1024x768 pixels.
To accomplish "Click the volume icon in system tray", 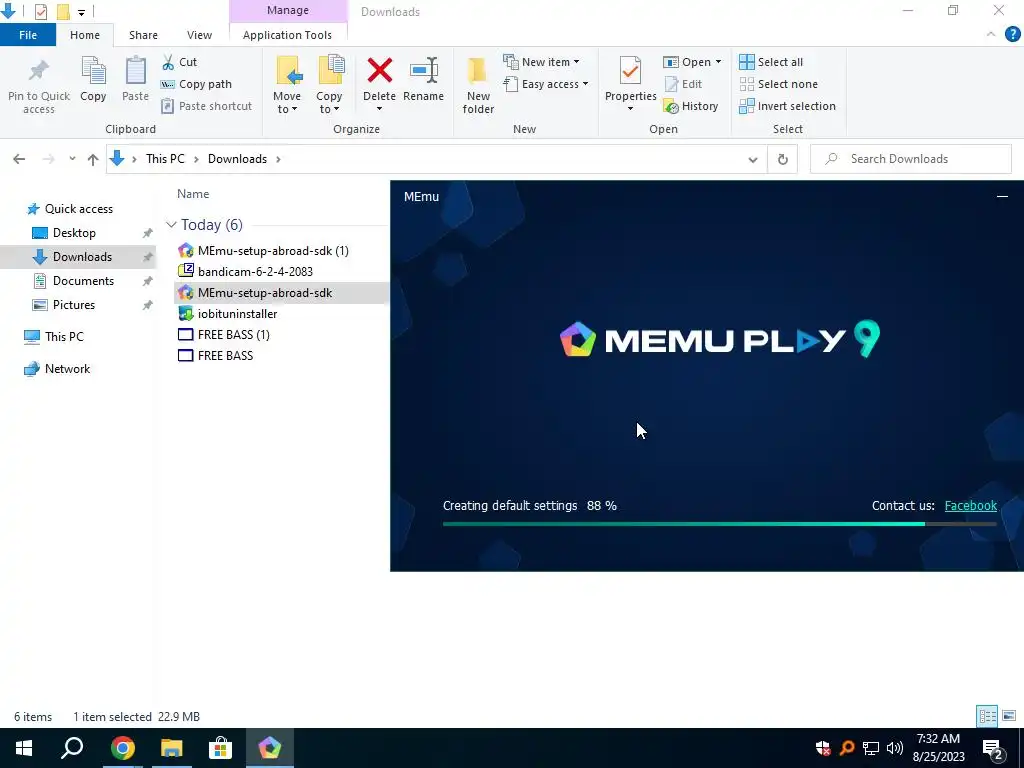I will coord(894,748).
